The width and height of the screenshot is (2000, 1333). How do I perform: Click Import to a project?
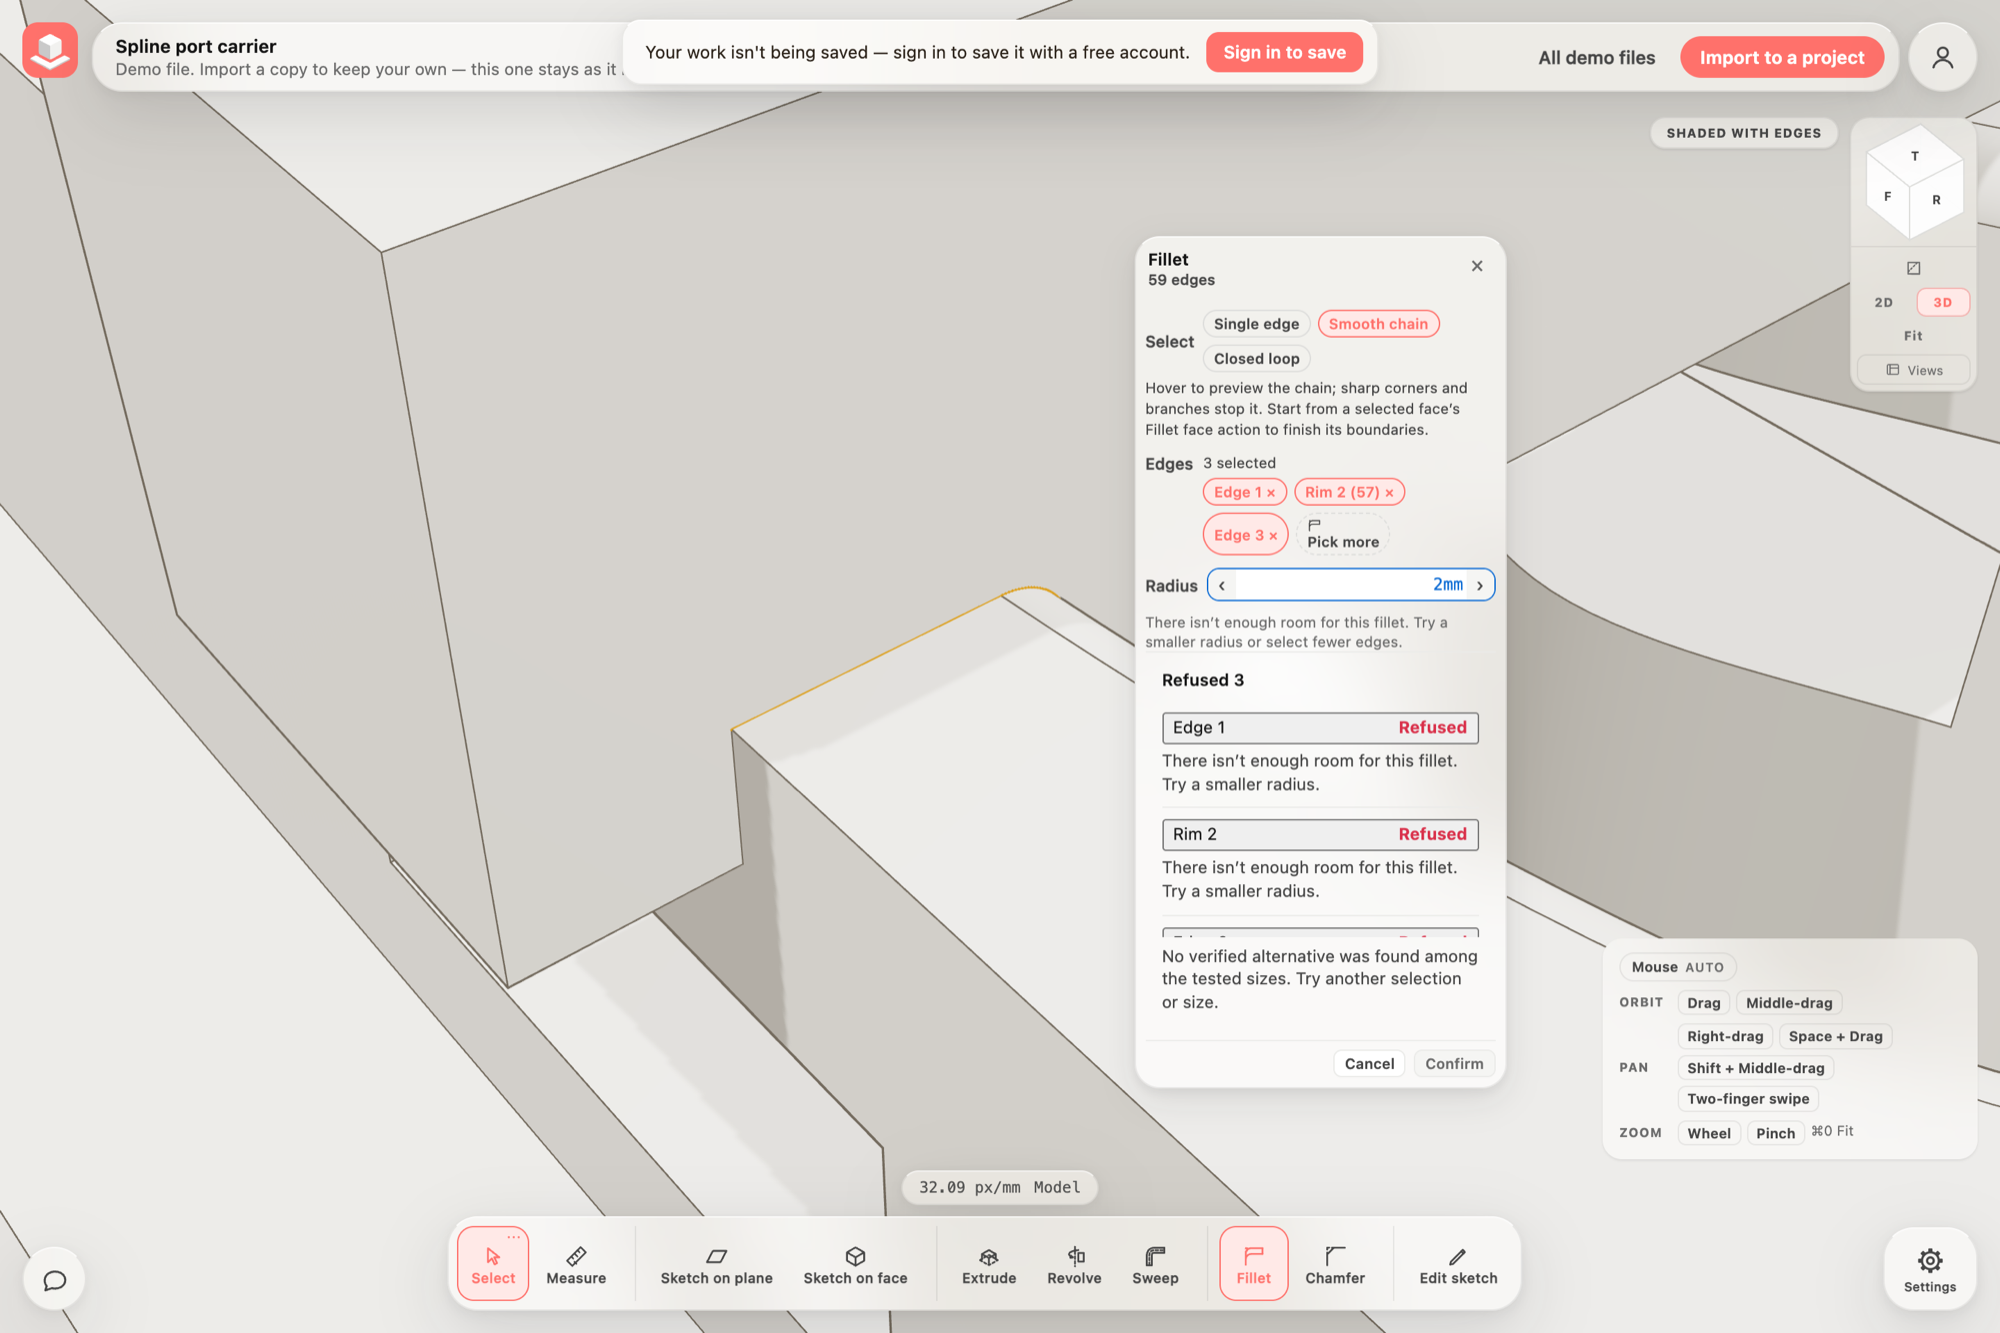(1782, 58)
